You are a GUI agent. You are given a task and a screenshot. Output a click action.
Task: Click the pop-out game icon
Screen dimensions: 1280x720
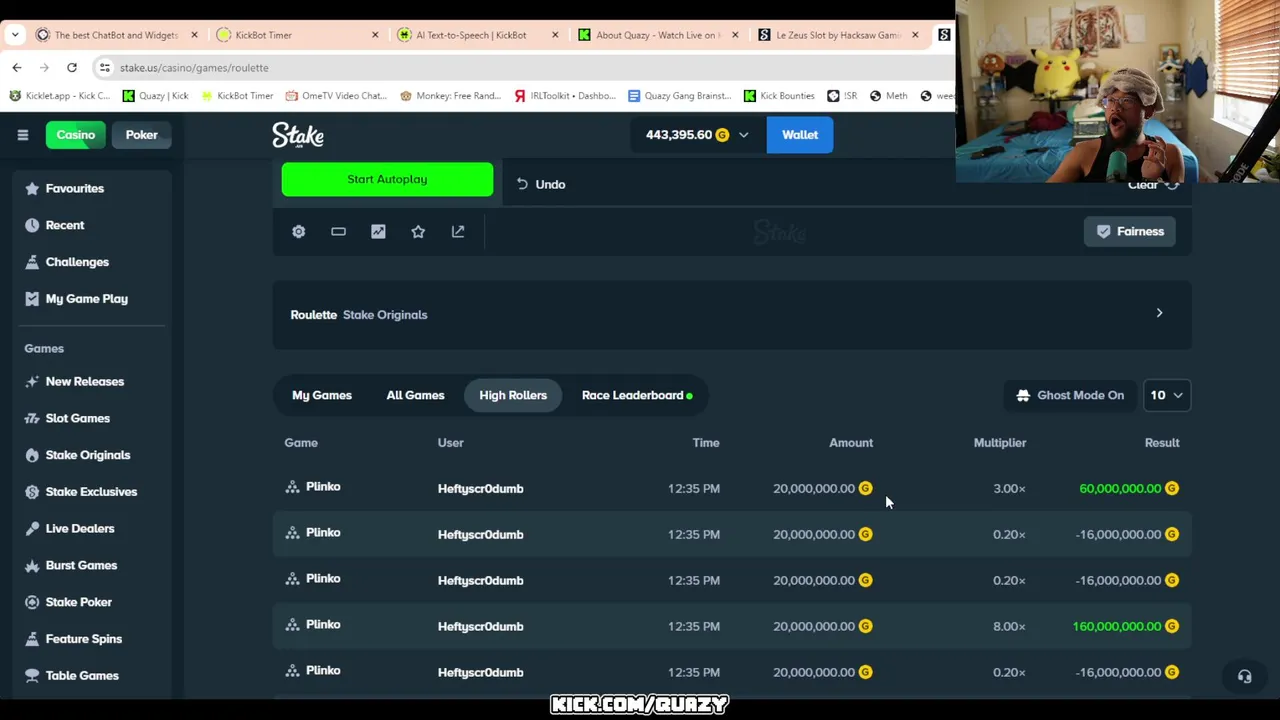pyautogui.click(x=458, y=231)
